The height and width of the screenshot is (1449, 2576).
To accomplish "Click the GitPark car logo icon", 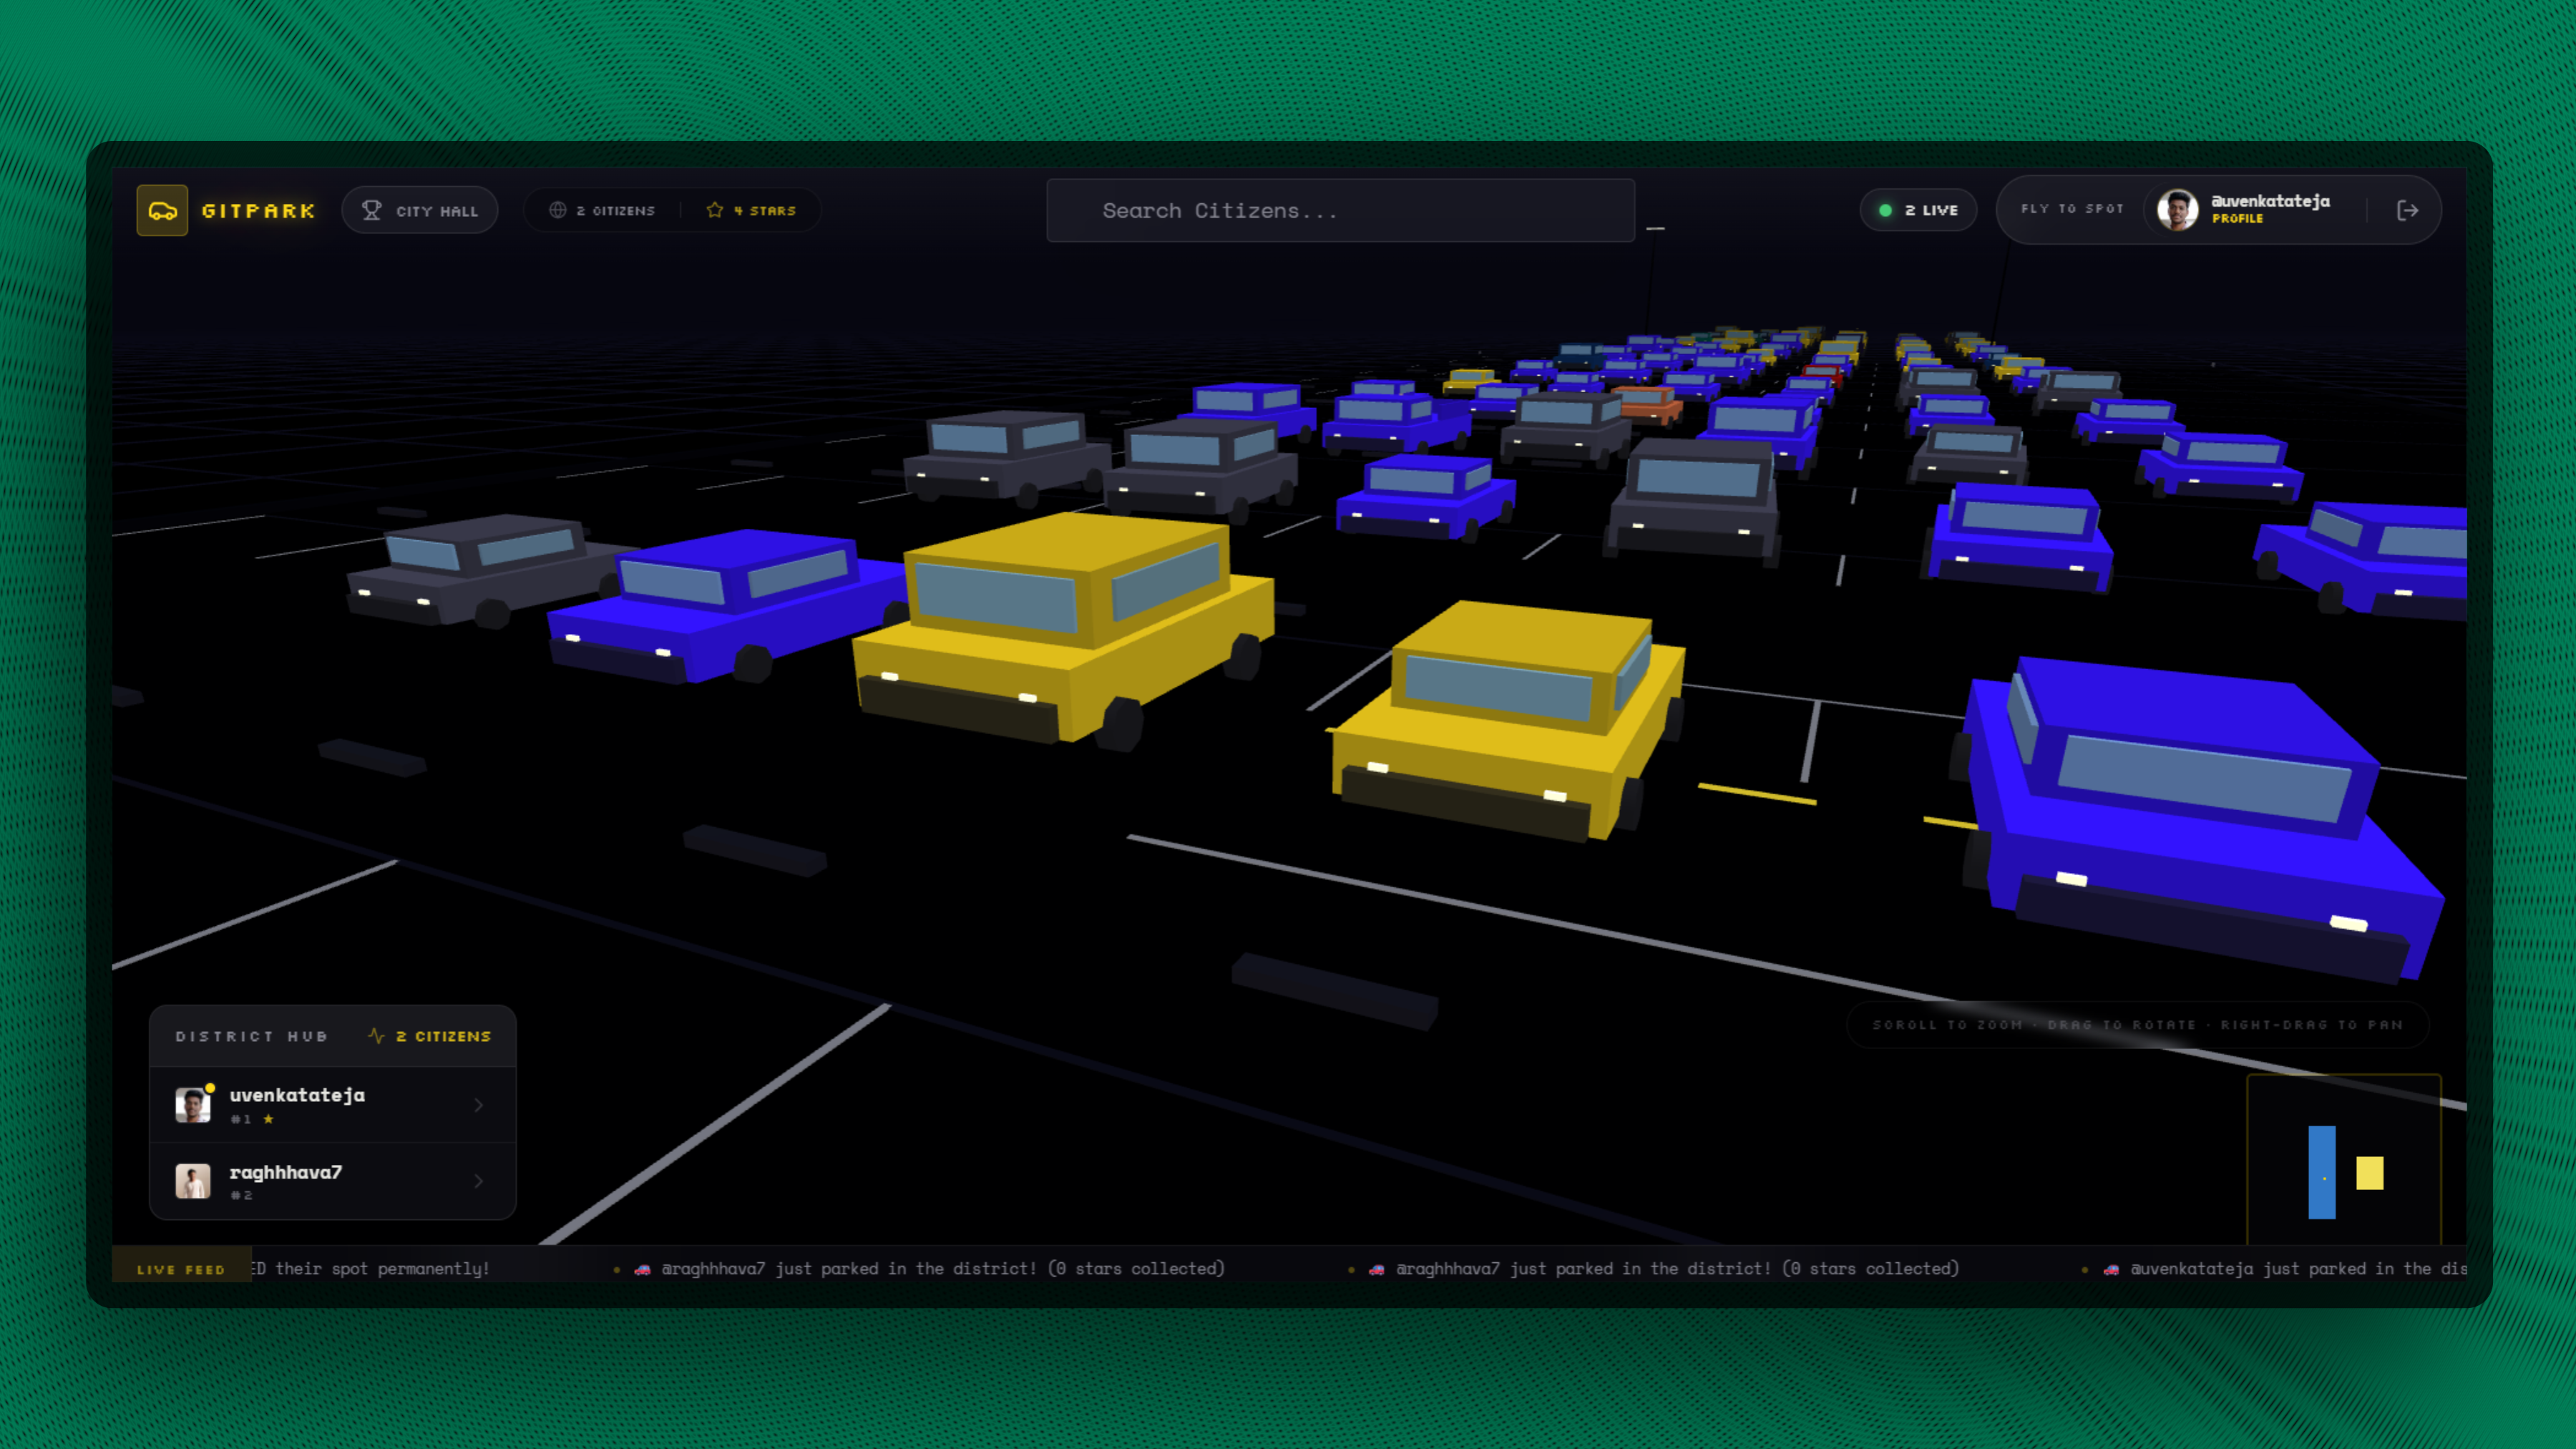I will click(163, 210).
